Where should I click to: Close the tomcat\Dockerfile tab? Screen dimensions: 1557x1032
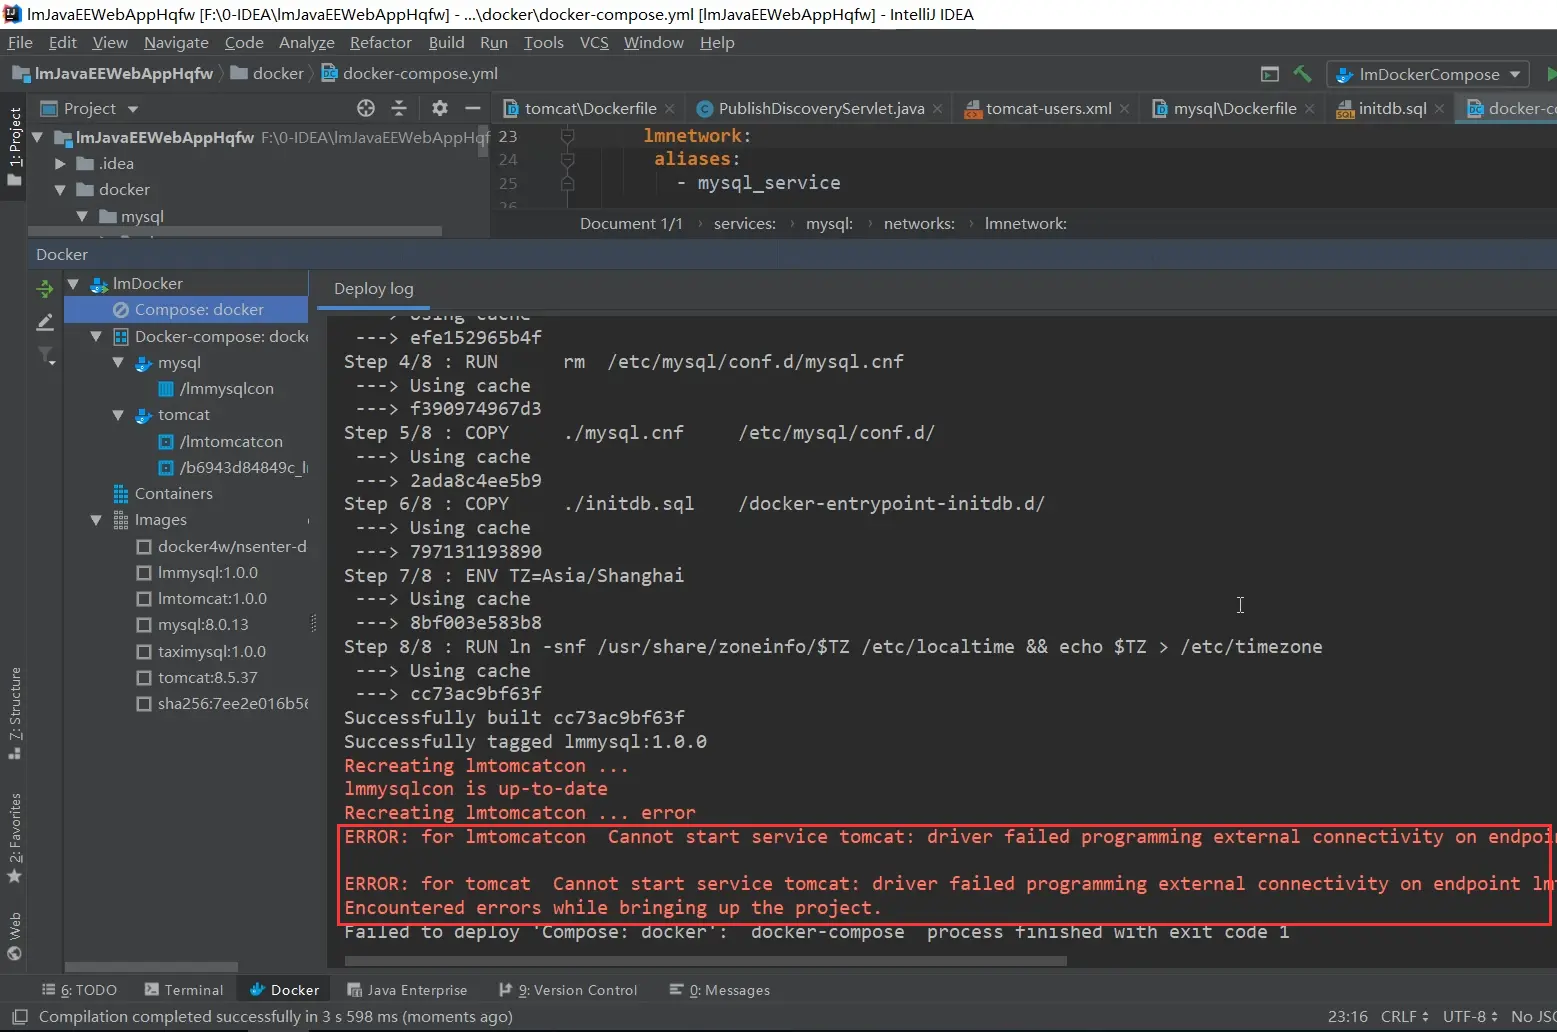(669, 109)
